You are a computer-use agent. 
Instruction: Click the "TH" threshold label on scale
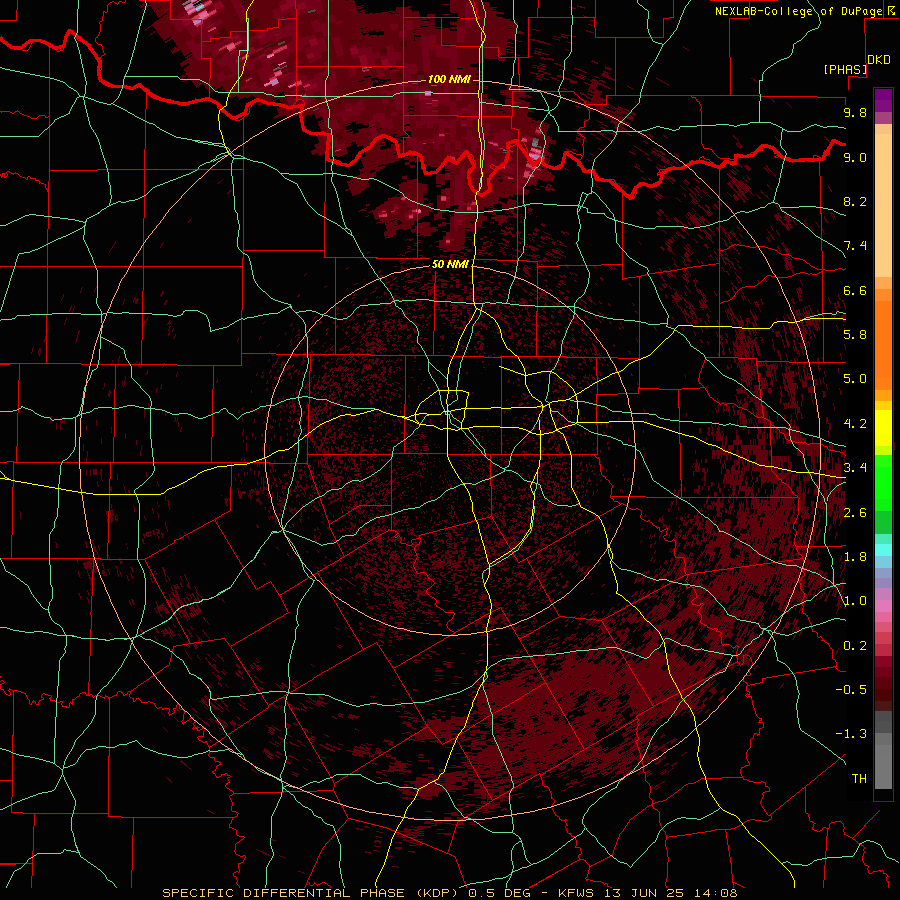pos(859,779)
